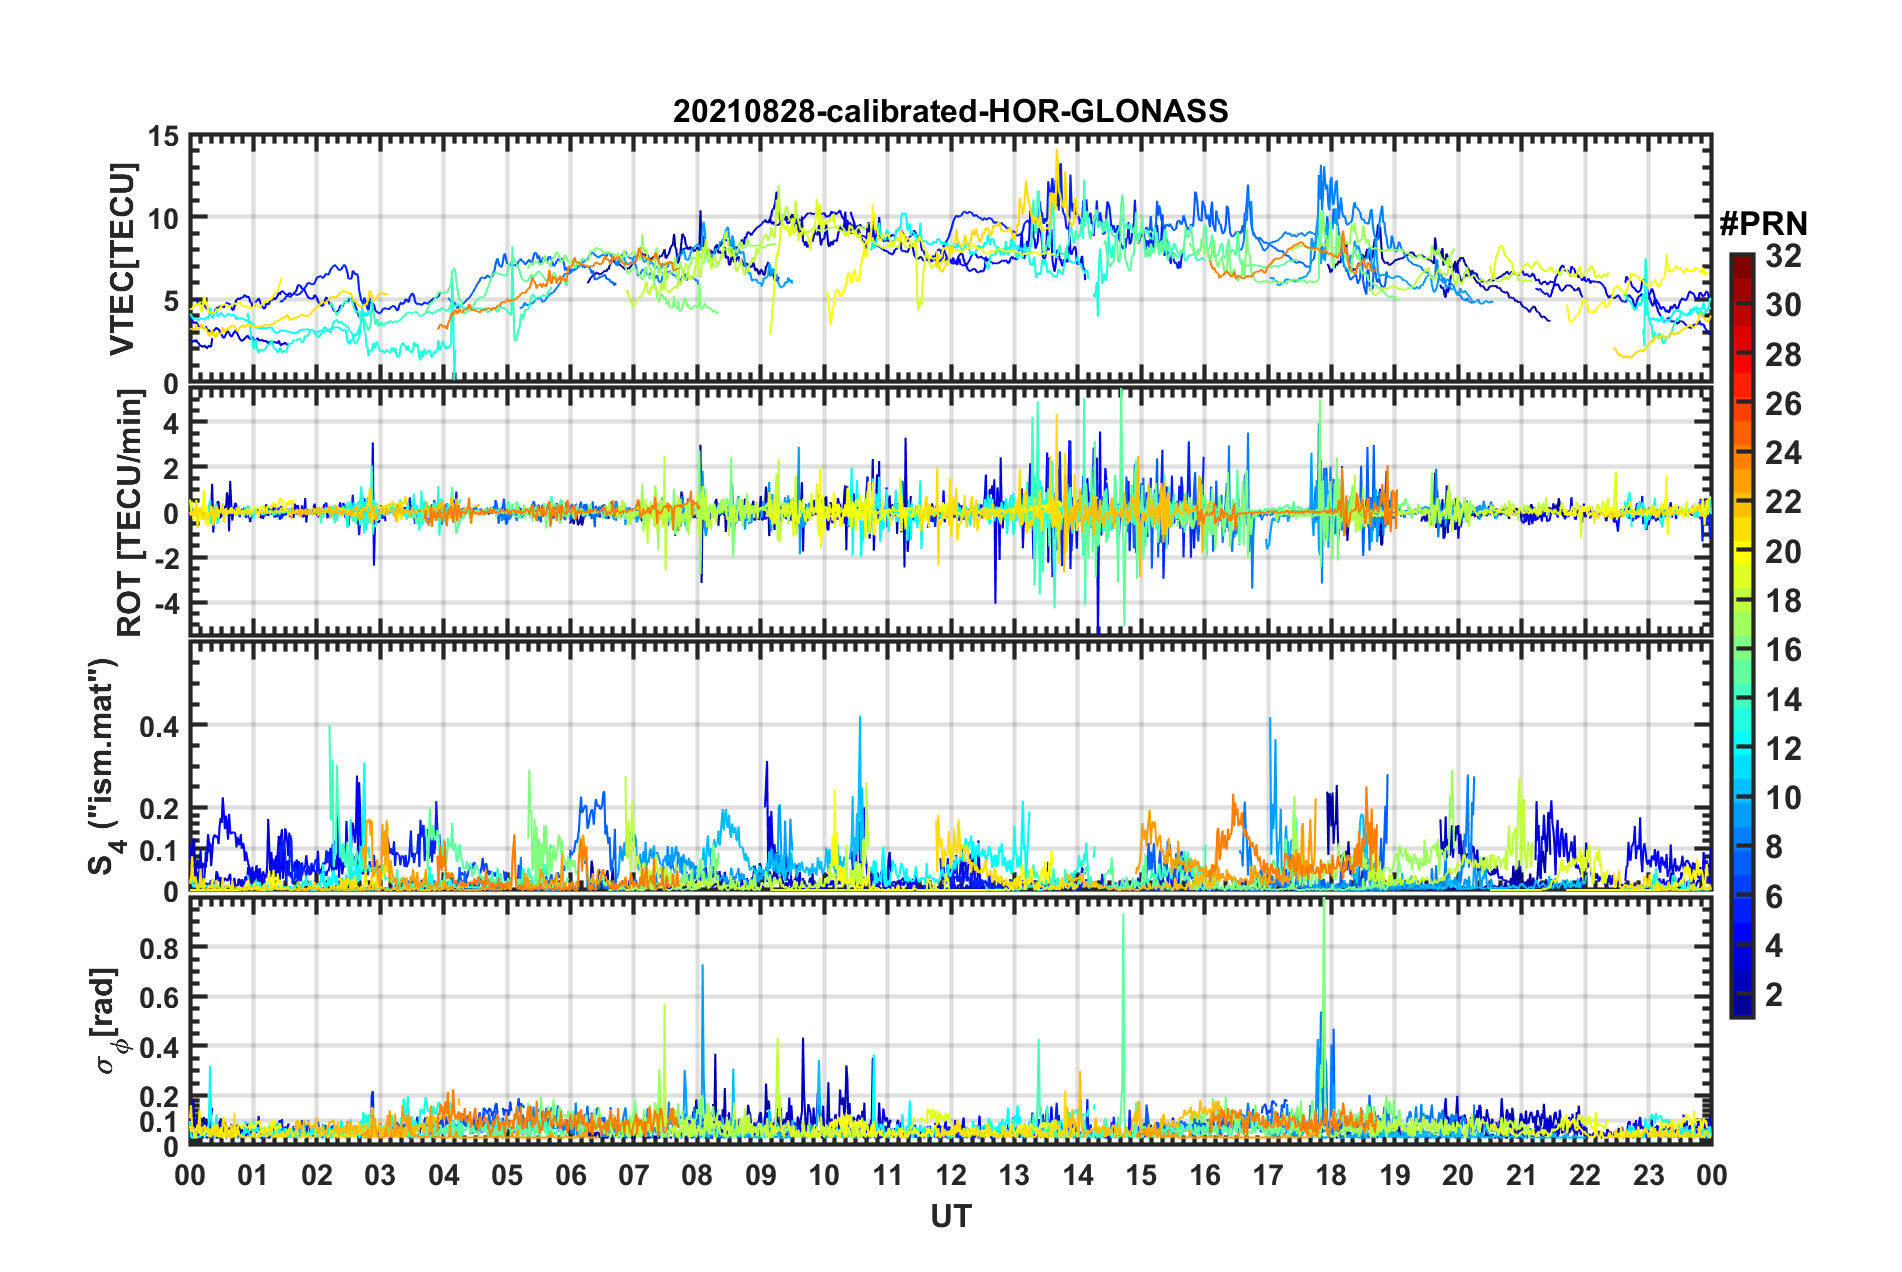Click inside the S4 scintillation plot panel

[x=950, y=765]
